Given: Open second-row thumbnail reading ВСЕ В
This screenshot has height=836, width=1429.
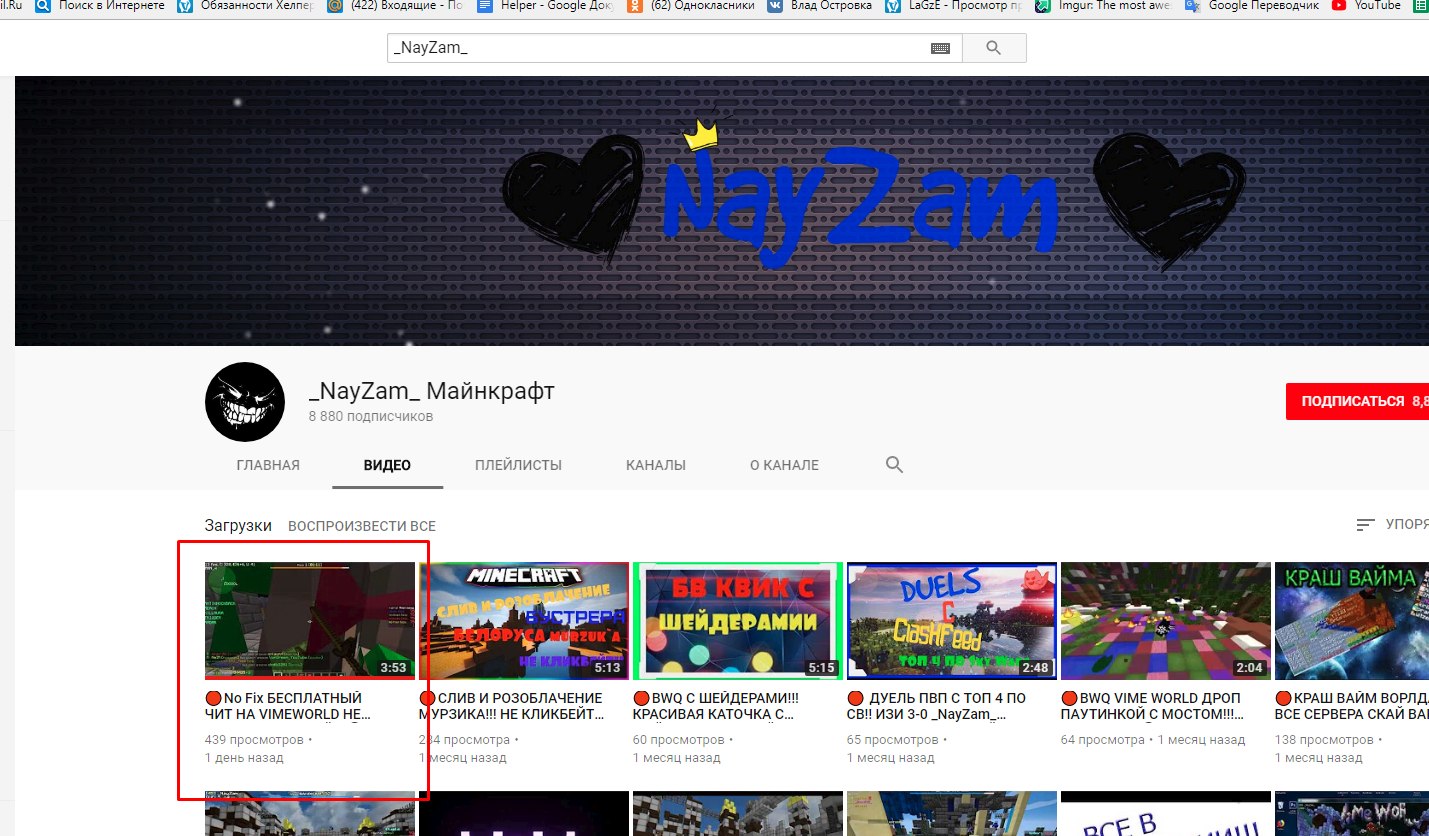Looking at the screenshot, I should (x=1166, y=814).
